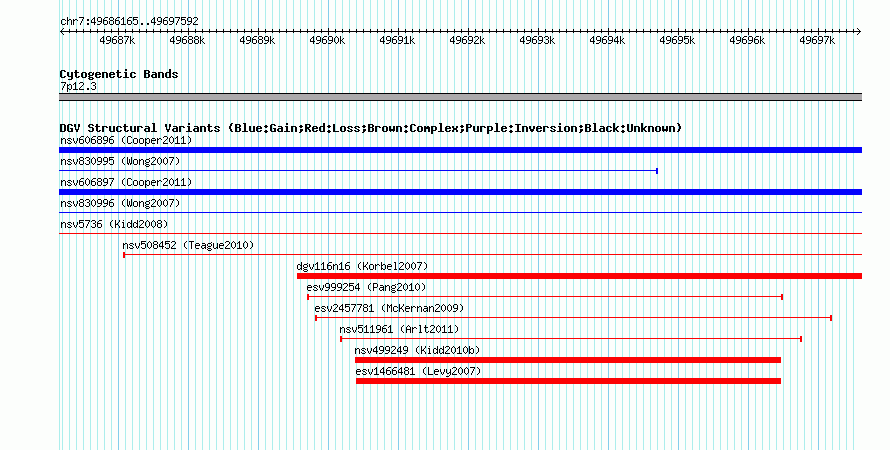Image resolution: width=890 pixels, height=450 pixels.
Task: Click the 49696k ruler tick label
Action: pos(747,40)
